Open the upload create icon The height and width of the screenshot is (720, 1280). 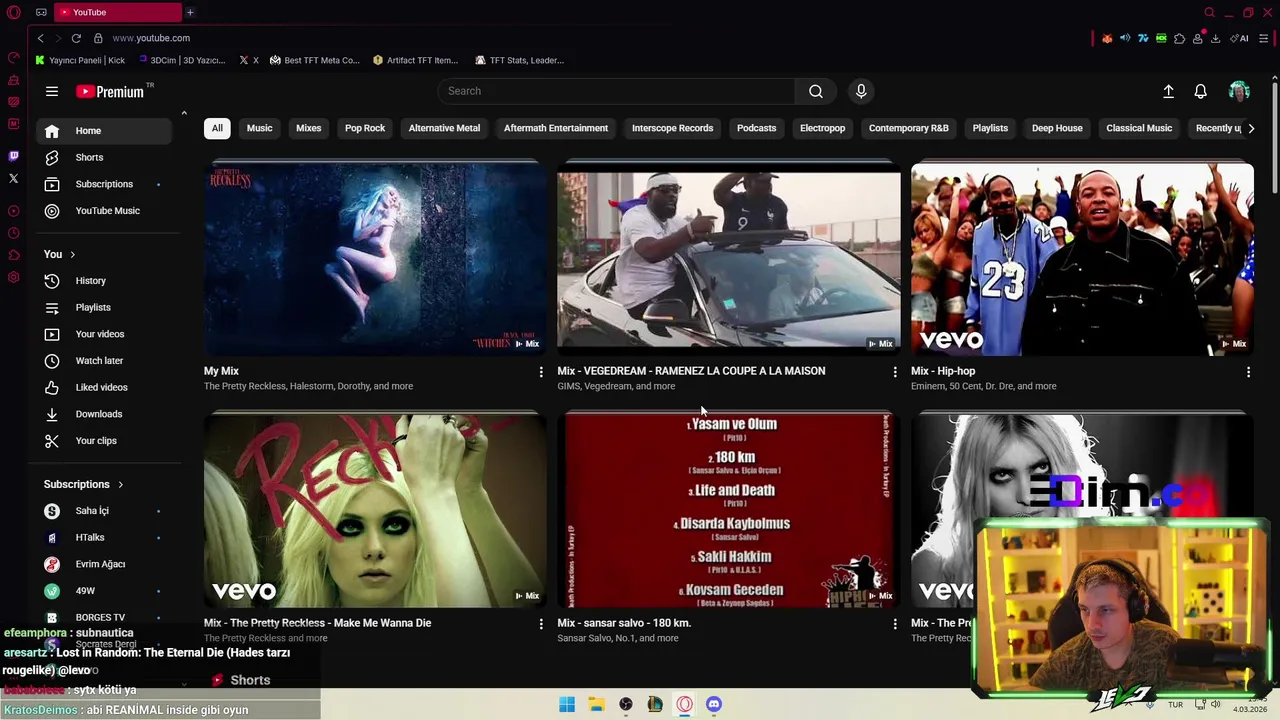click(1168, 91)
